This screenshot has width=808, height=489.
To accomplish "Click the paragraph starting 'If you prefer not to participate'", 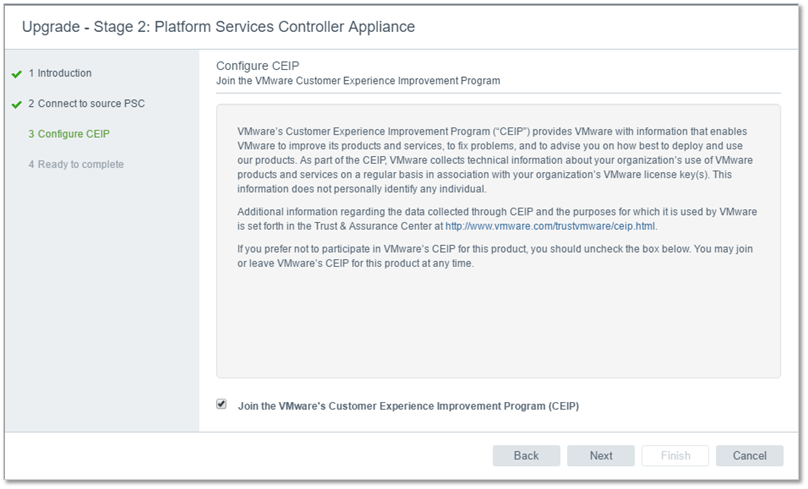I will 495,256.
